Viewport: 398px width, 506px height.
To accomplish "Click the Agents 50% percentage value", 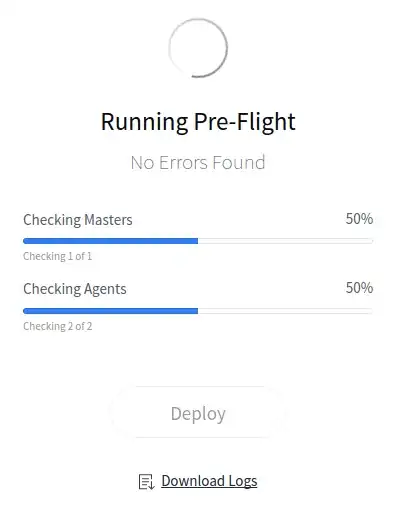I will (359, 288).
